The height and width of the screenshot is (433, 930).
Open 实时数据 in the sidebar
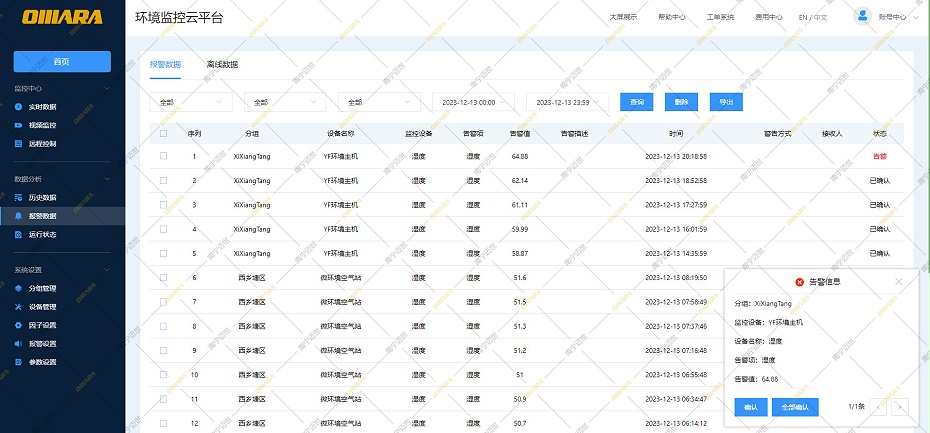(42, 106)
